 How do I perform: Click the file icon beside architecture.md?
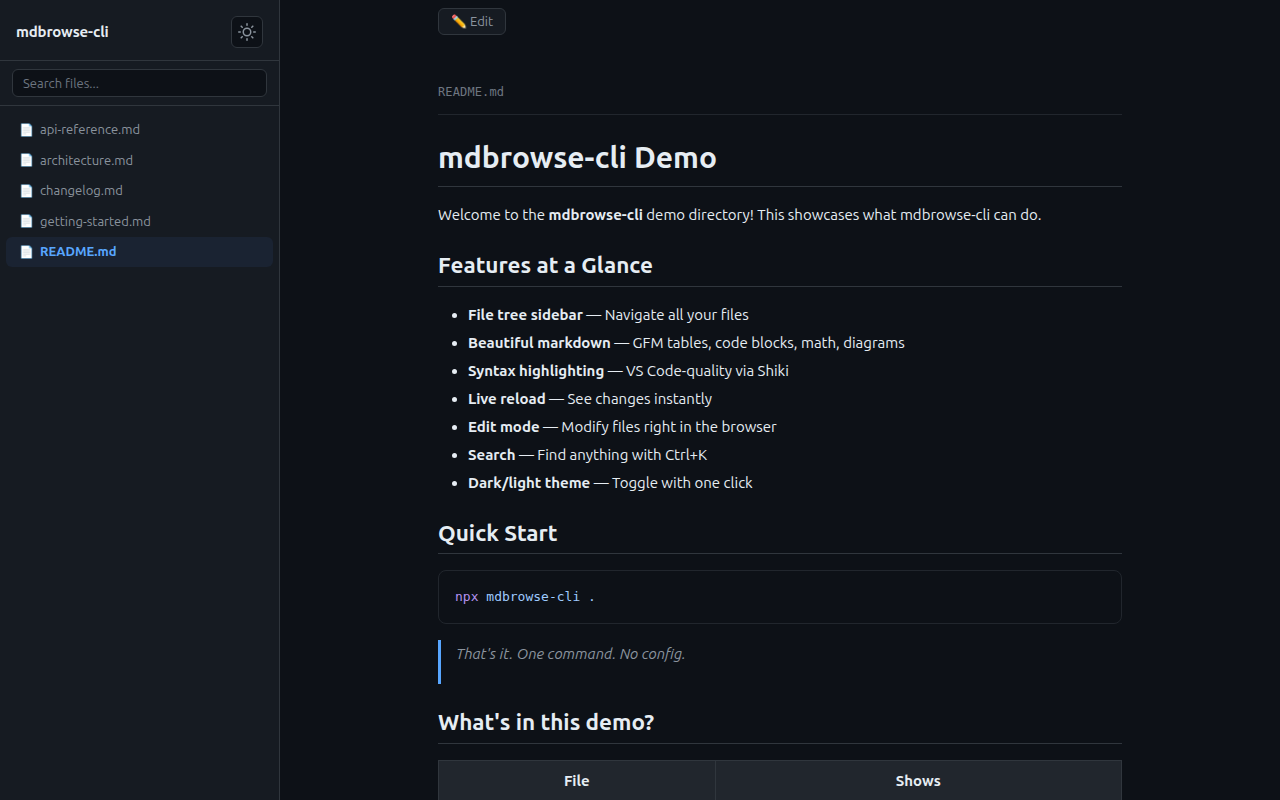[x=27, y=160]
